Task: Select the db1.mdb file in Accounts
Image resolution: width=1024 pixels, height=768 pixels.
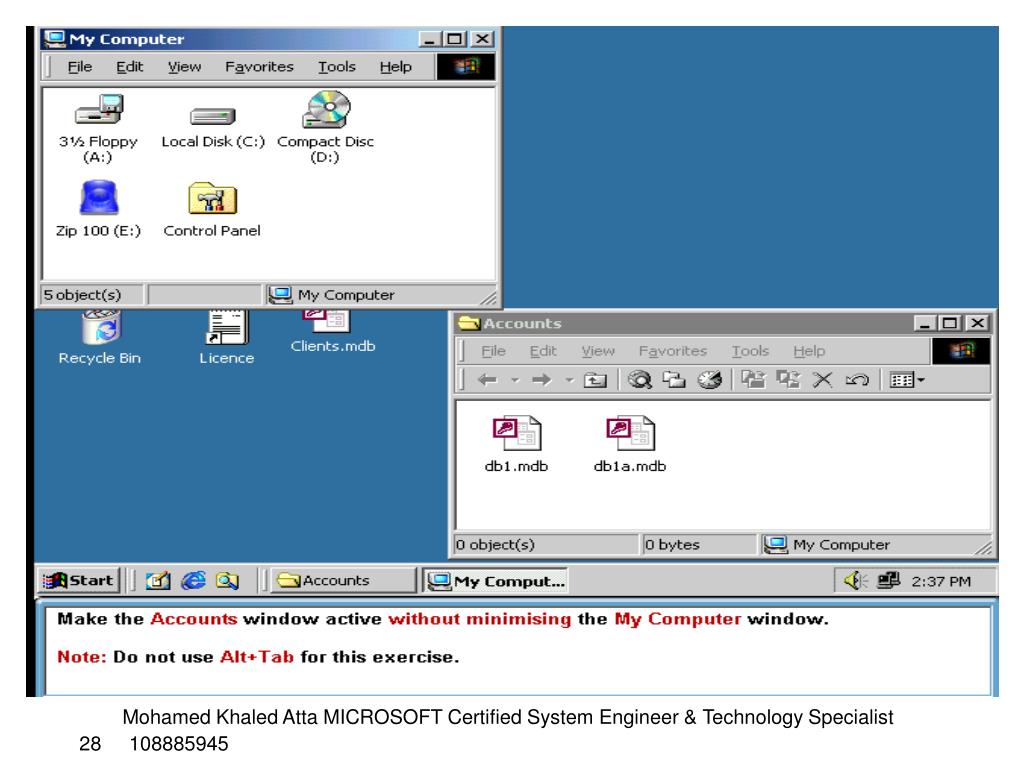Action: (516, 444)
